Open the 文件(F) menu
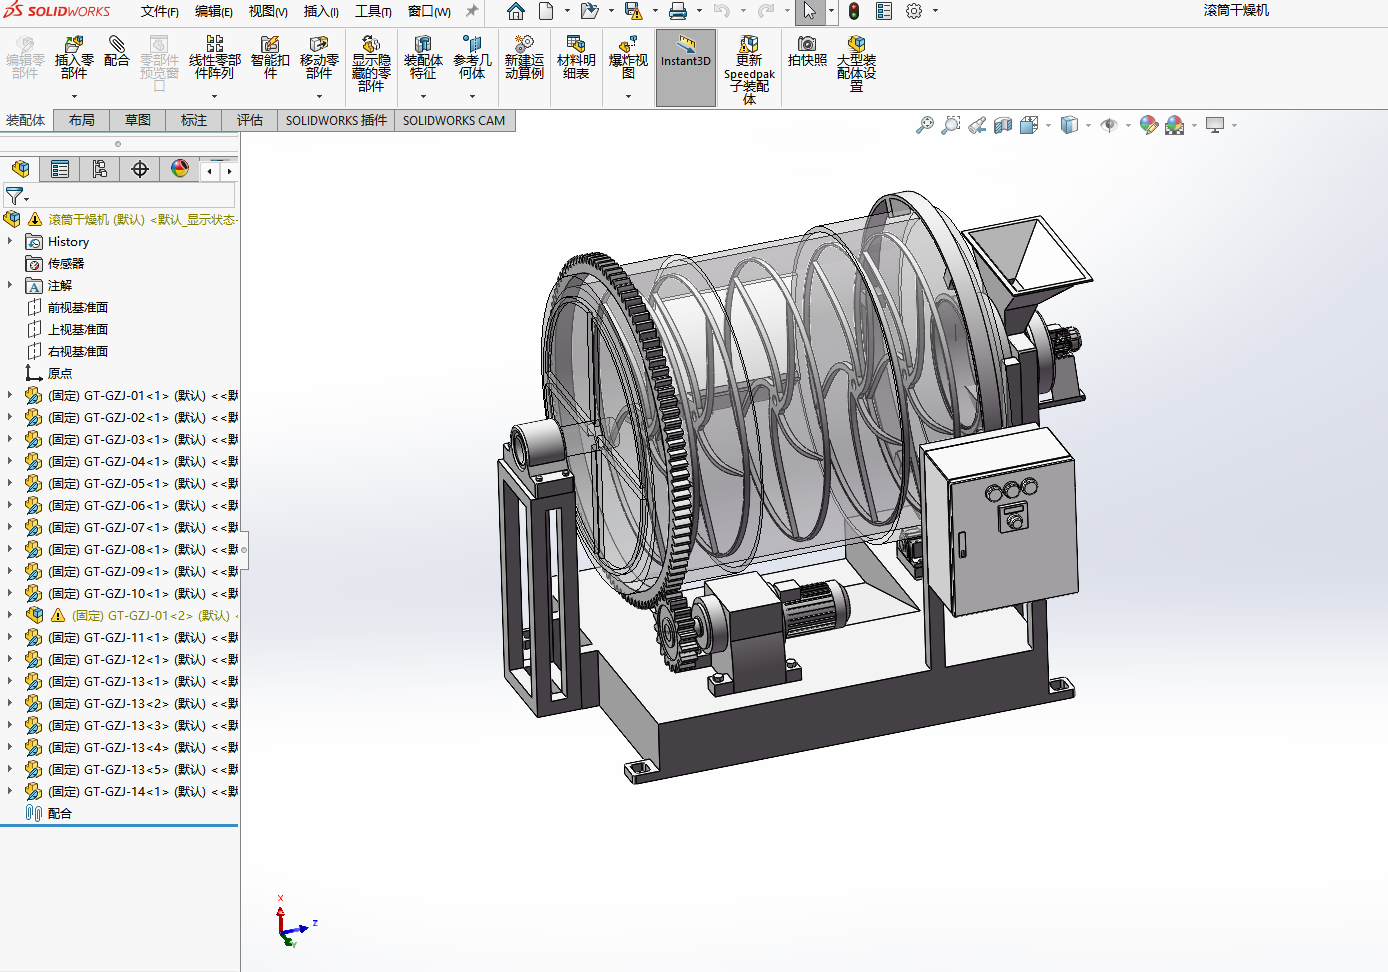Image resolution: width=1388 pixels, height=972 pixels. click(160, 11)
